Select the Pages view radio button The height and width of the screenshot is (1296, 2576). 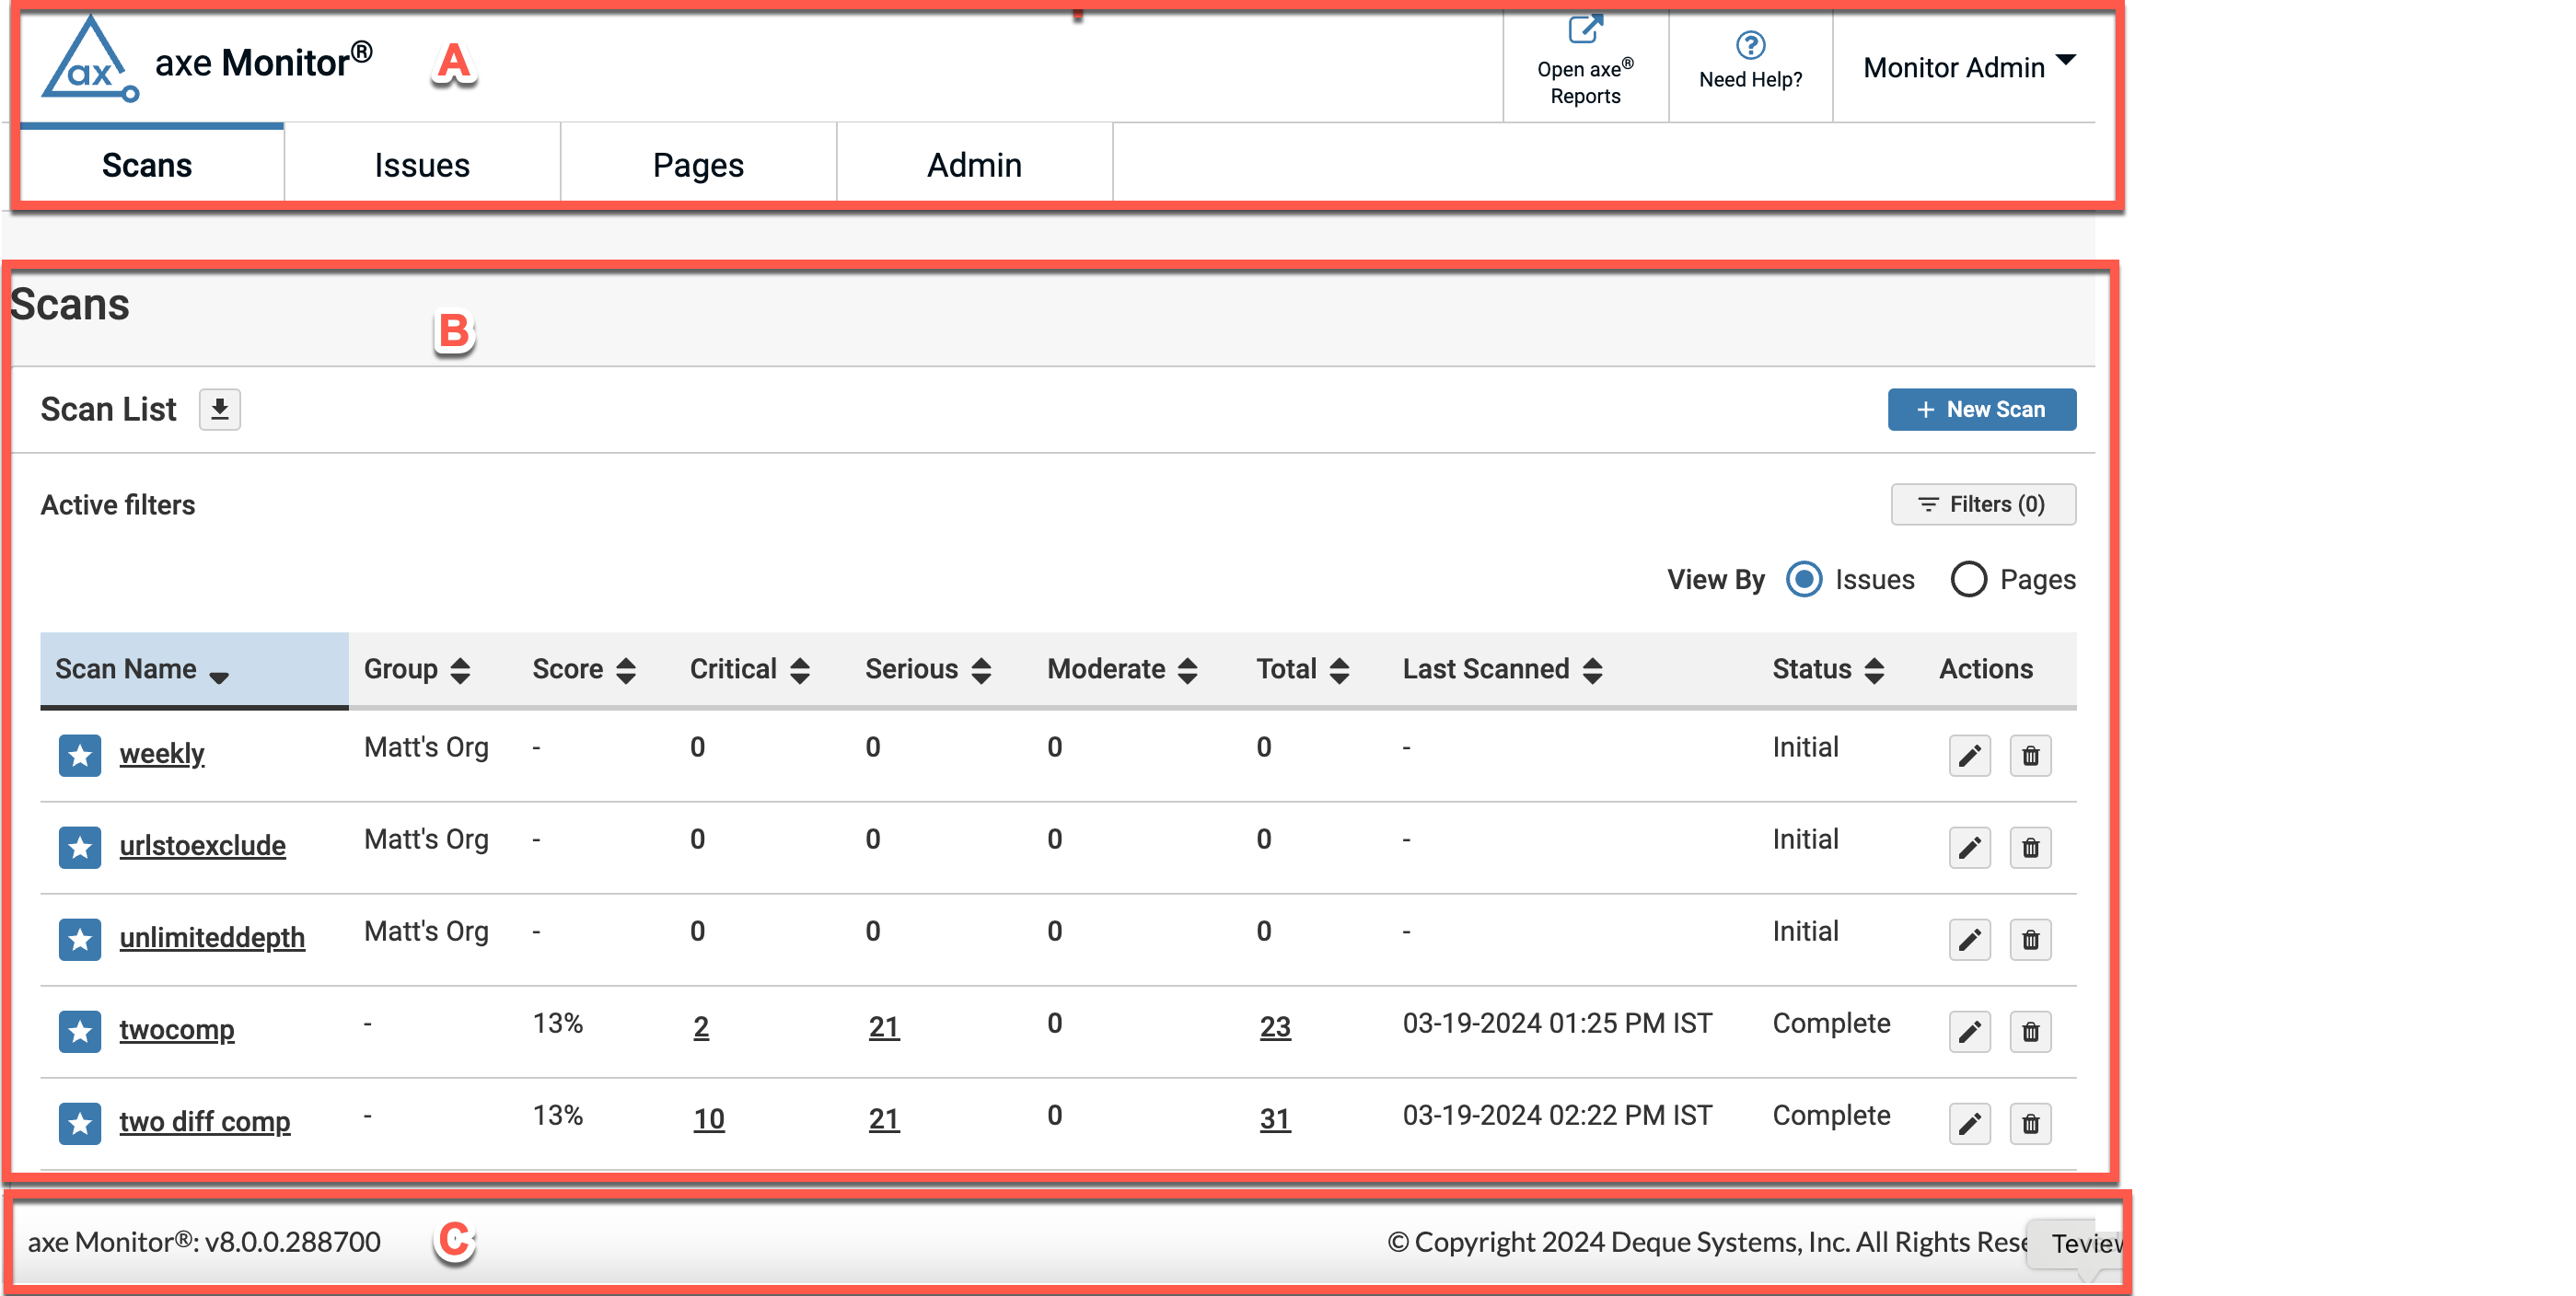[x=1968, y=580]
